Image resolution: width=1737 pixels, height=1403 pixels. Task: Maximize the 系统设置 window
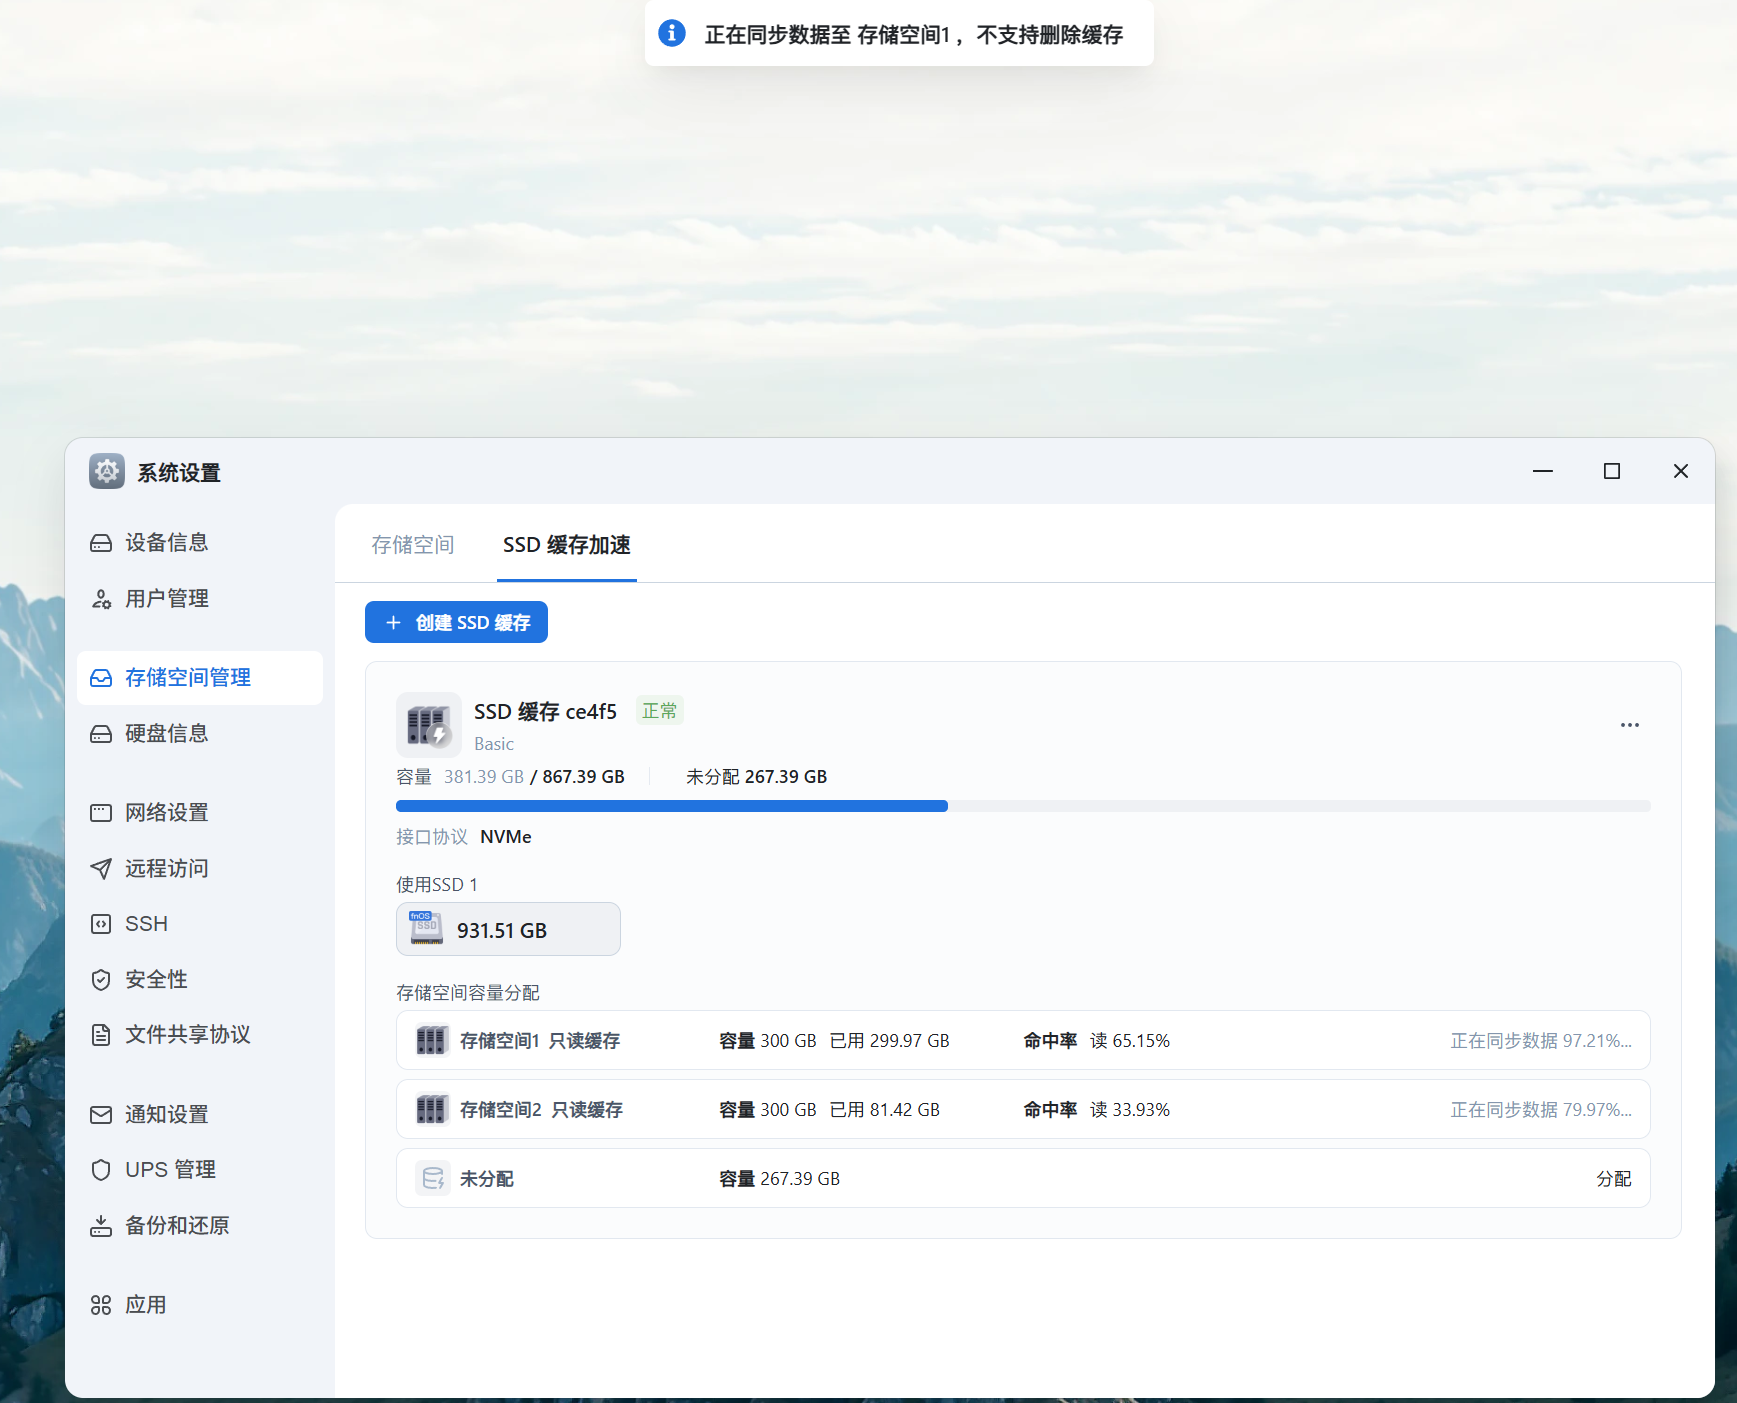[x=1612, y=471]
